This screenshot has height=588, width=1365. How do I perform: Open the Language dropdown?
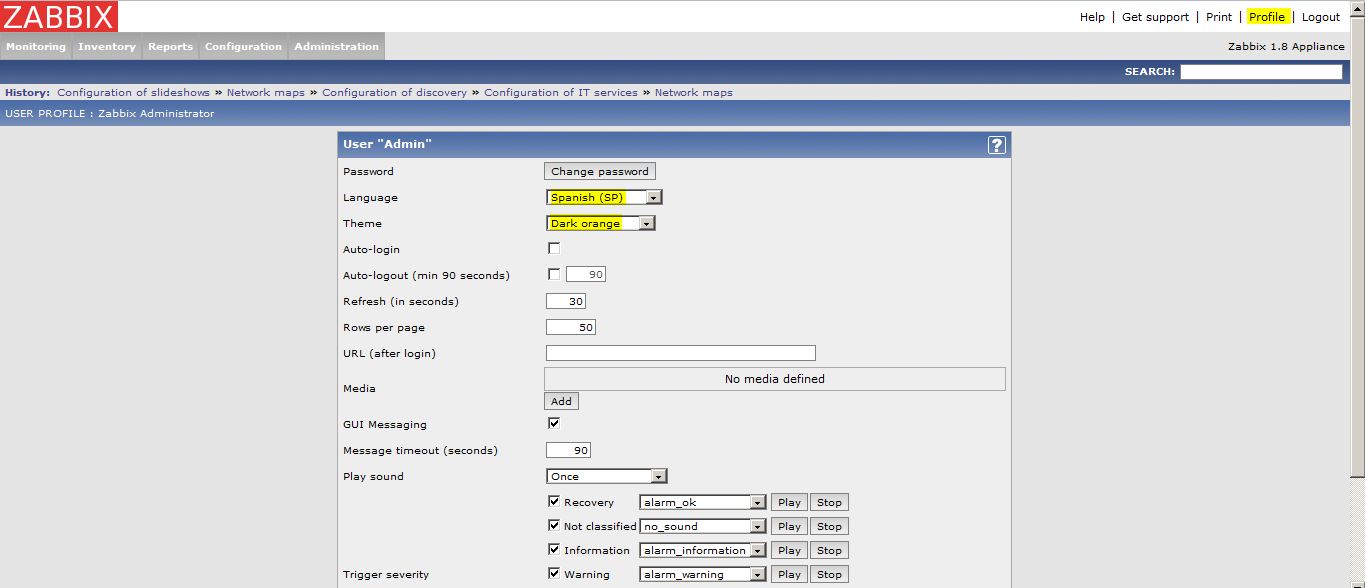coord(604,198)
